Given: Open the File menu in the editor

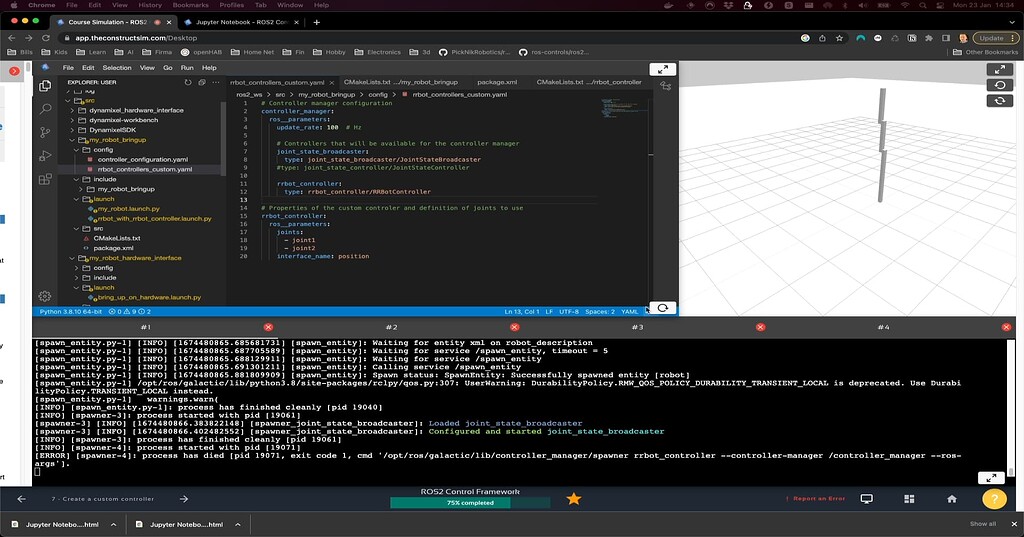Looking at the screenshot, I should click(x=68, y=67).
